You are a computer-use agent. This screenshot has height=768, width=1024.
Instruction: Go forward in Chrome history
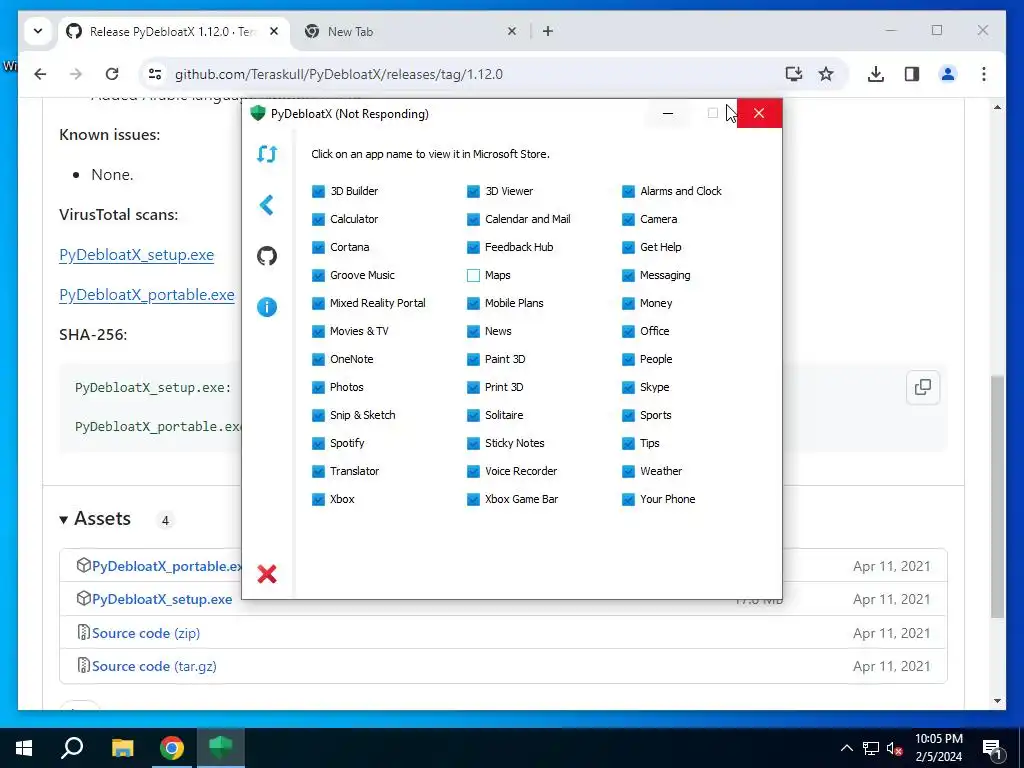tap(76, 74)
